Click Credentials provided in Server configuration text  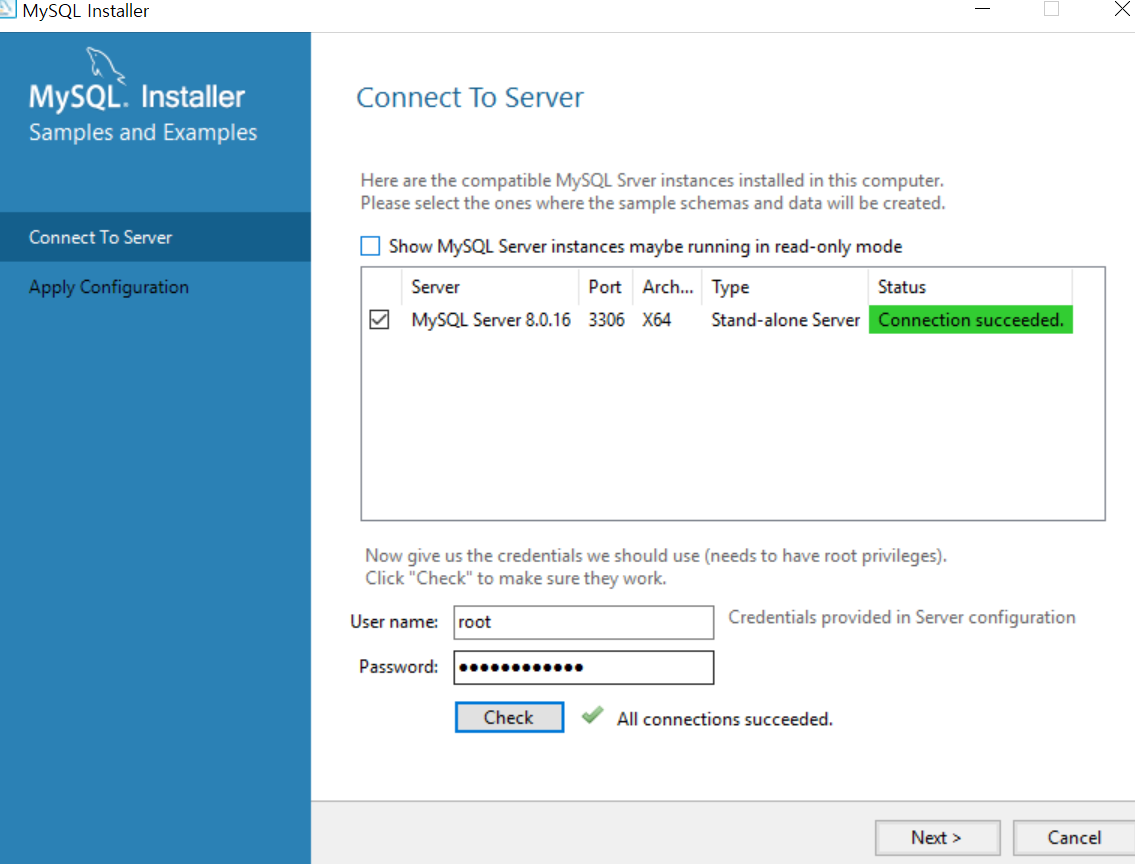tap(902, 617)
